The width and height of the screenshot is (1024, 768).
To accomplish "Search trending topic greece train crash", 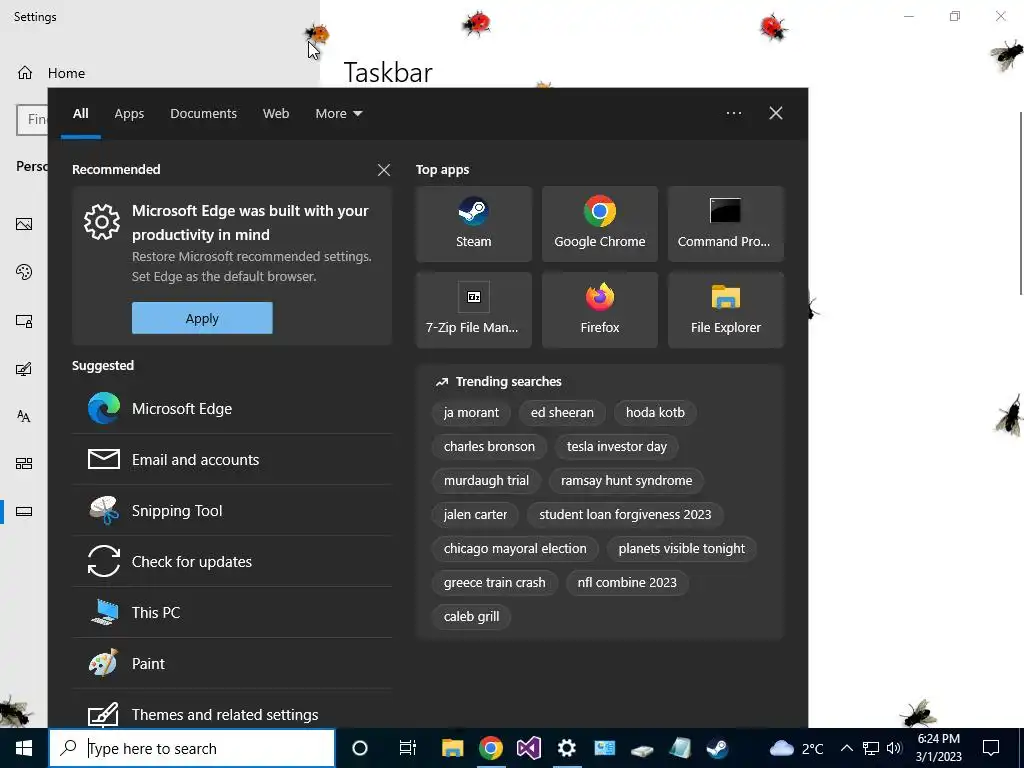I will [x=494, y=582].
